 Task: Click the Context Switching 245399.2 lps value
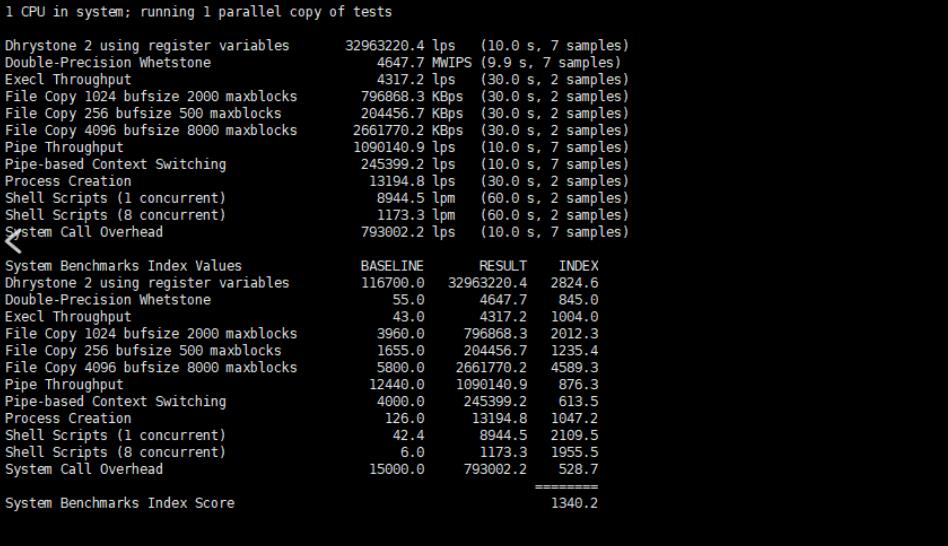click(407, 164)
